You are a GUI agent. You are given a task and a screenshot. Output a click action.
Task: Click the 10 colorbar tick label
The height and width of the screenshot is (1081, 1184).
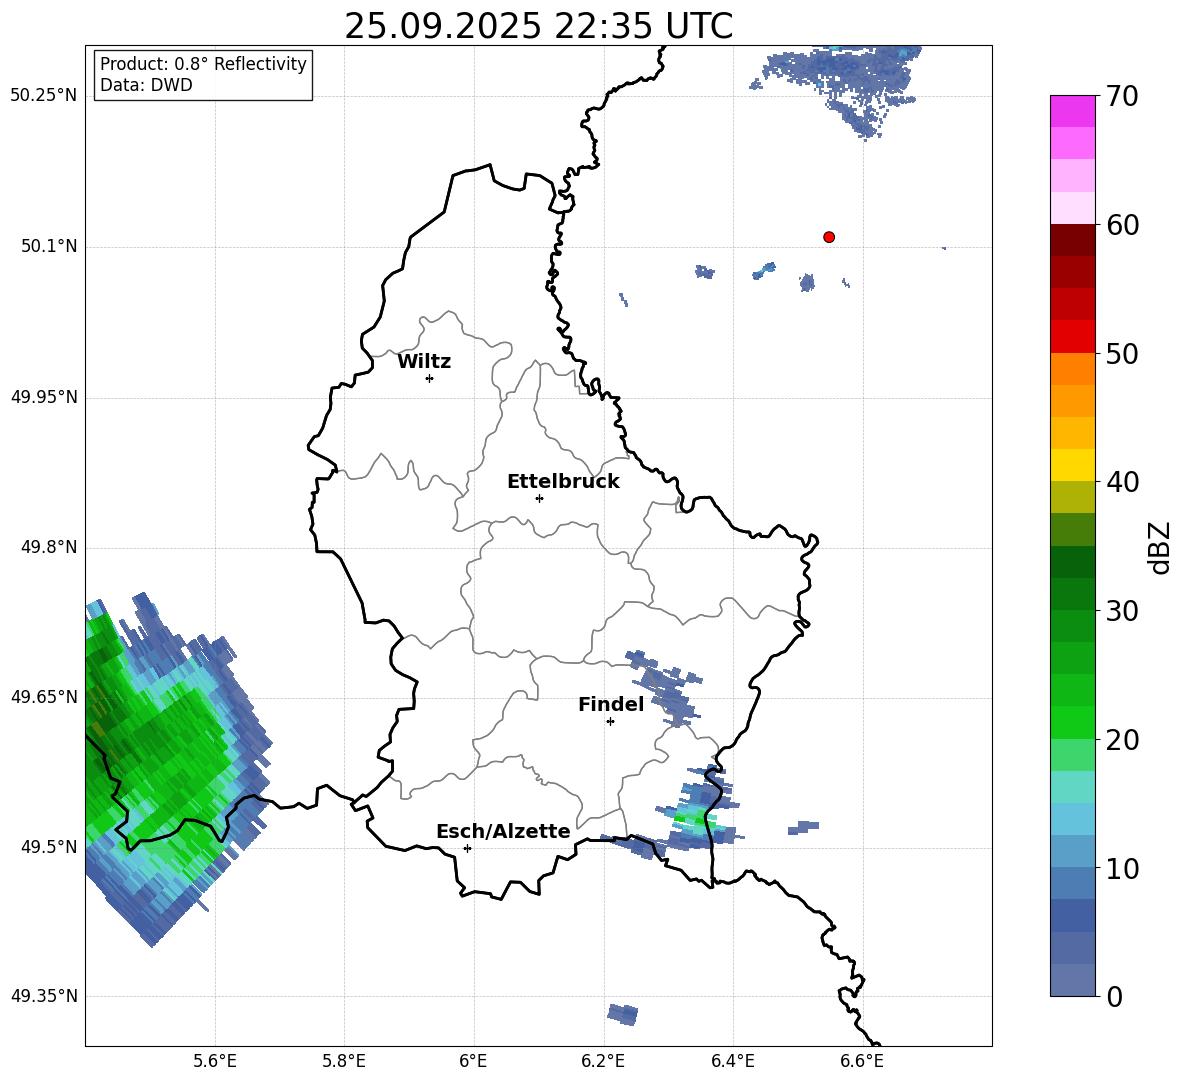point(1121,868)
